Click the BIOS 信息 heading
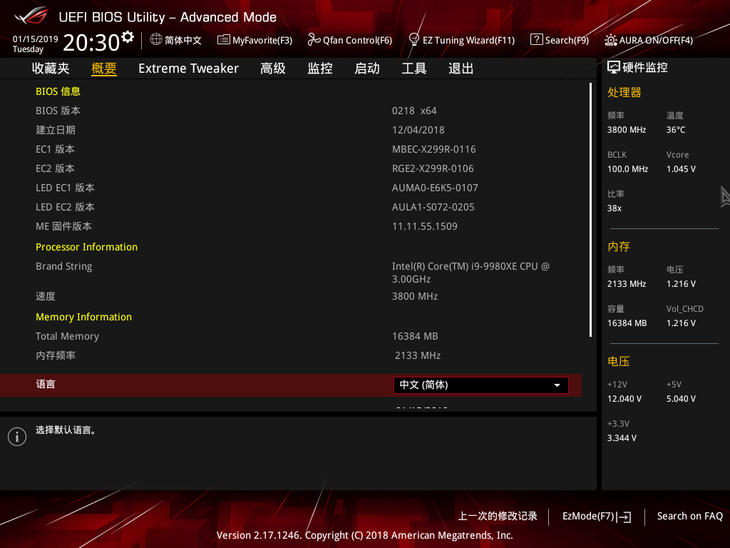Screen dimensions: 730x548 pyautogui.click(x=58, y=91)
